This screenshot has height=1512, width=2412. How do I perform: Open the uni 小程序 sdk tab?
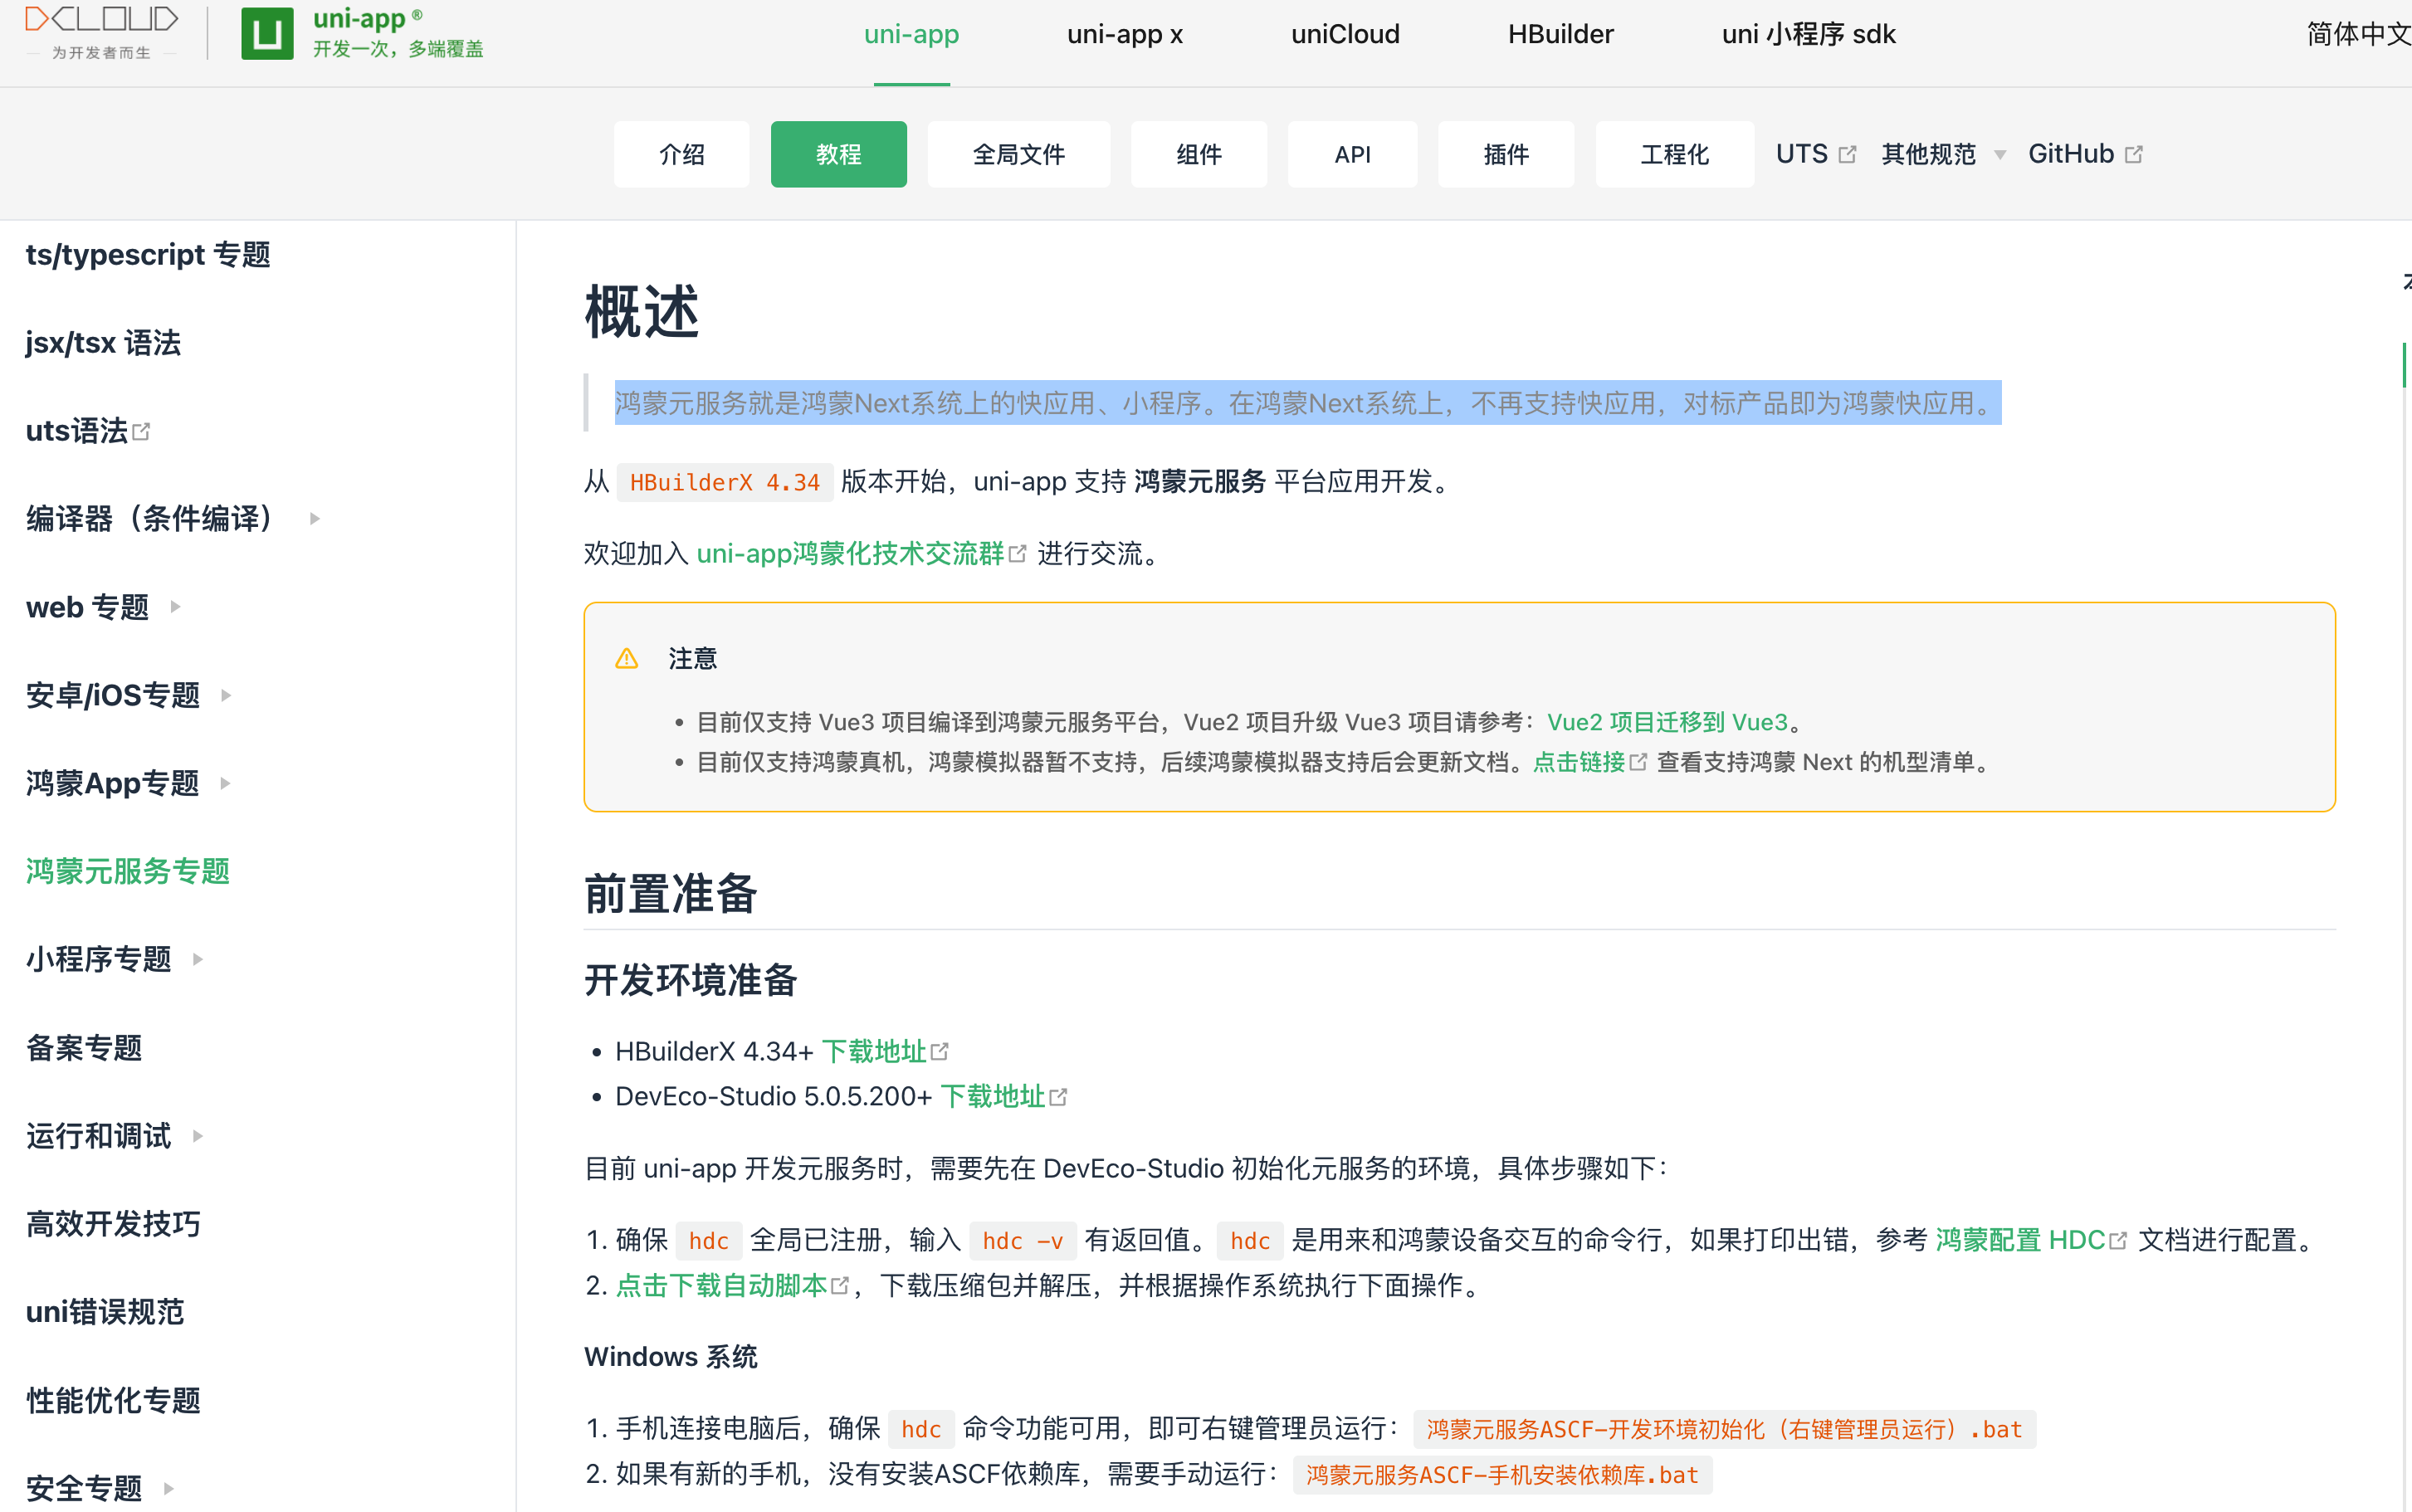pyautogui.click(x=1808, y=34)
